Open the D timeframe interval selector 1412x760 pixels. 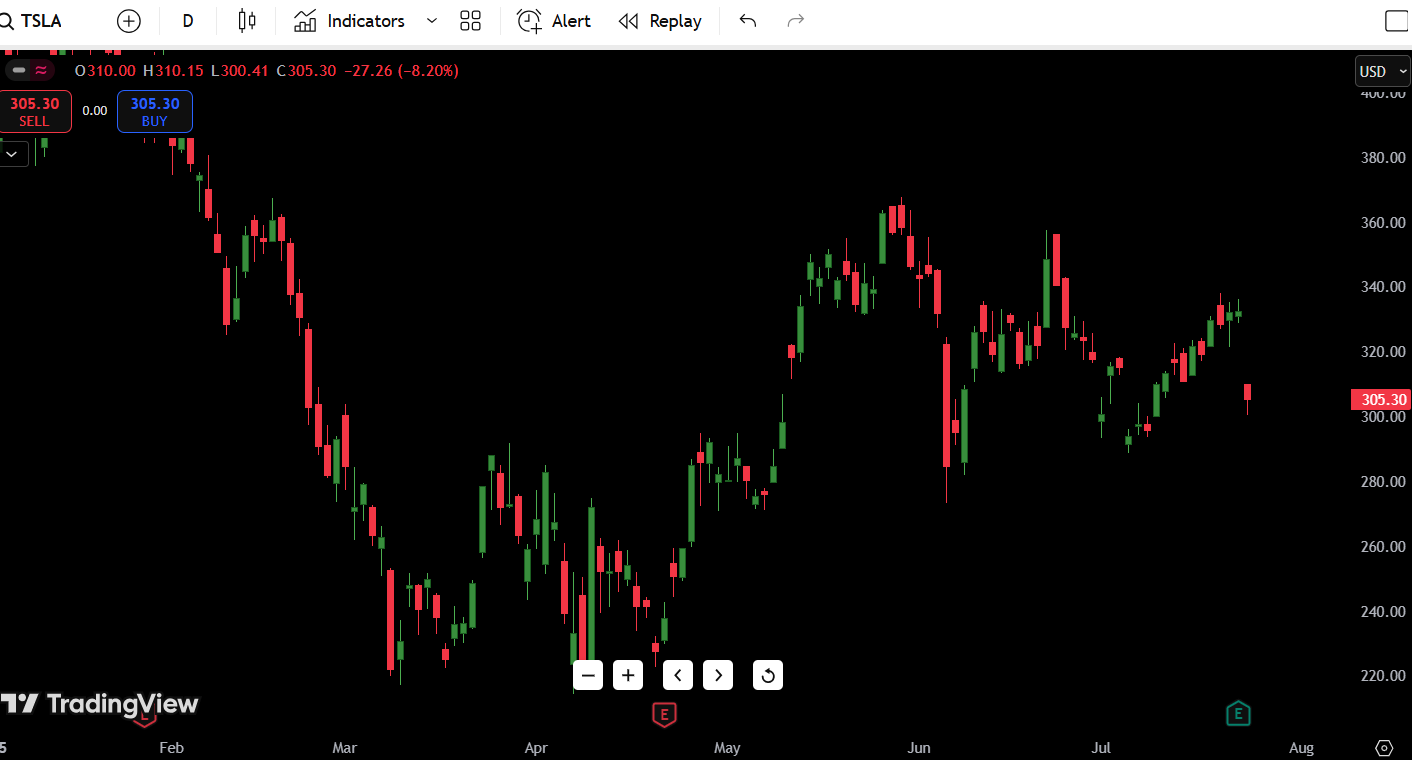pyautogui.click(x=188, y=21)
